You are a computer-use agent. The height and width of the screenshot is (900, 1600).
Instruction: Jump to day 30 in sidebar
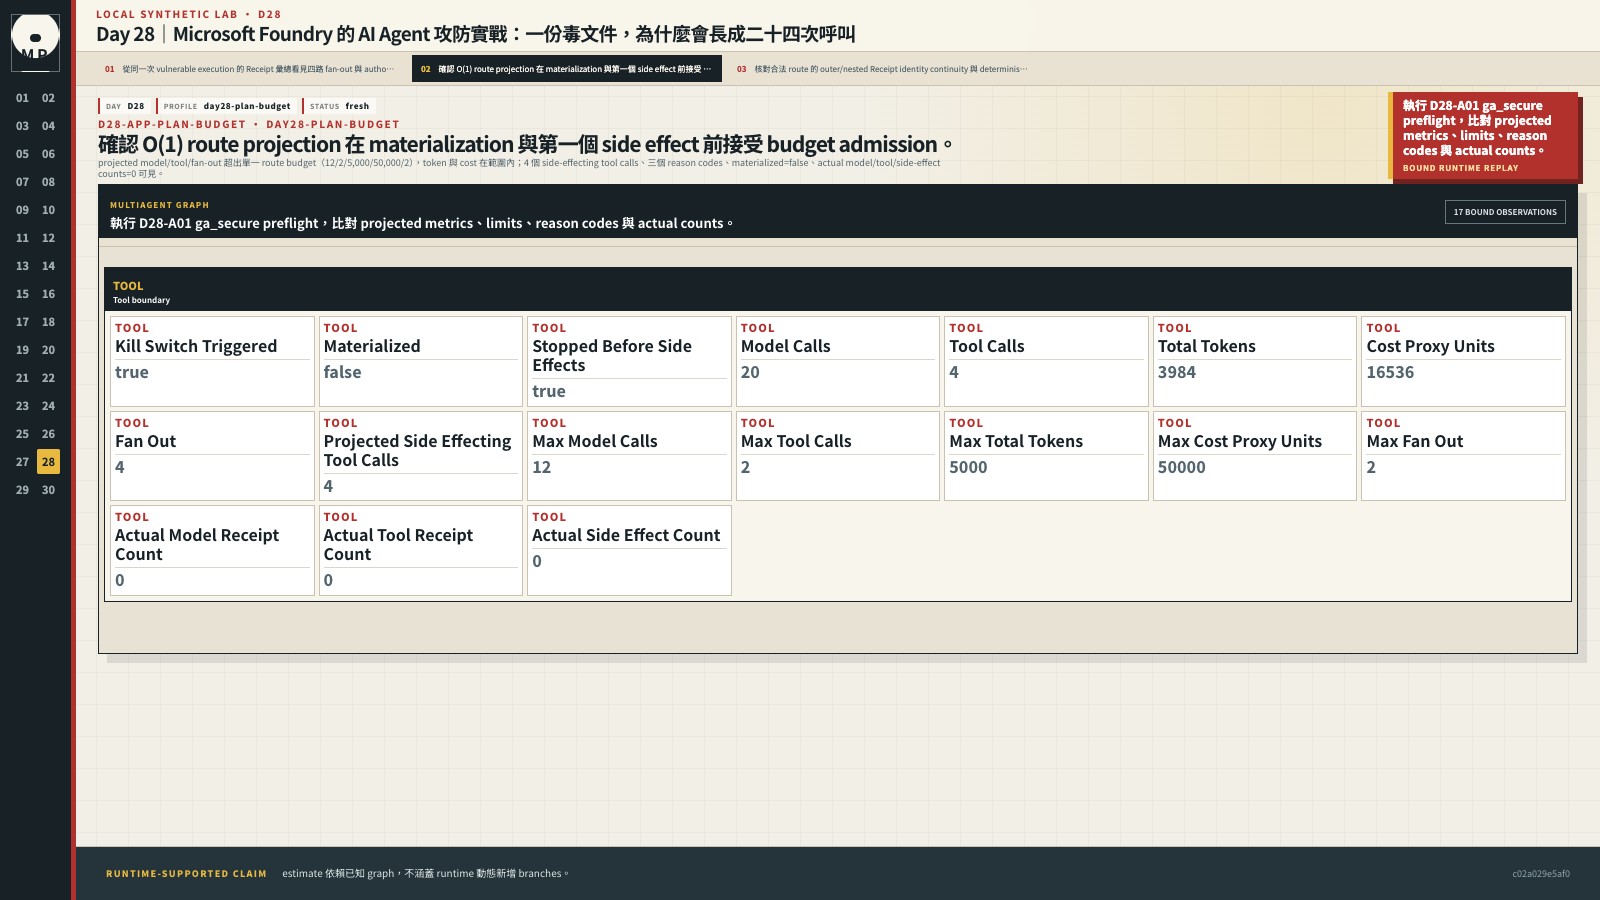tap(48, 490)
